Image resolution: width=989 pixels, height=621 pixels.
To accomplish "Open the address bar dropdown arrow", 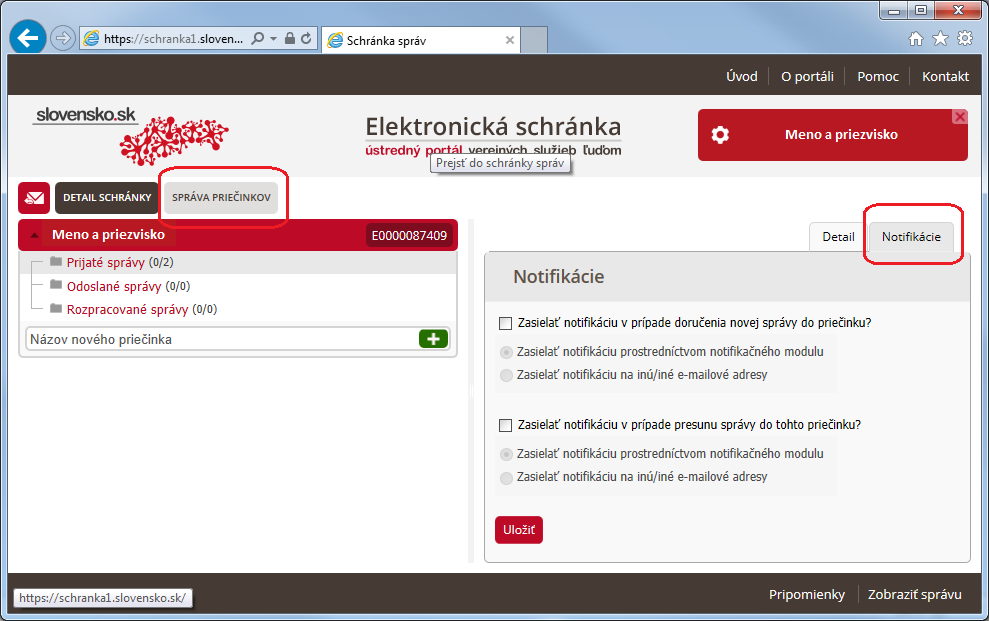I will tap(274, 38).
